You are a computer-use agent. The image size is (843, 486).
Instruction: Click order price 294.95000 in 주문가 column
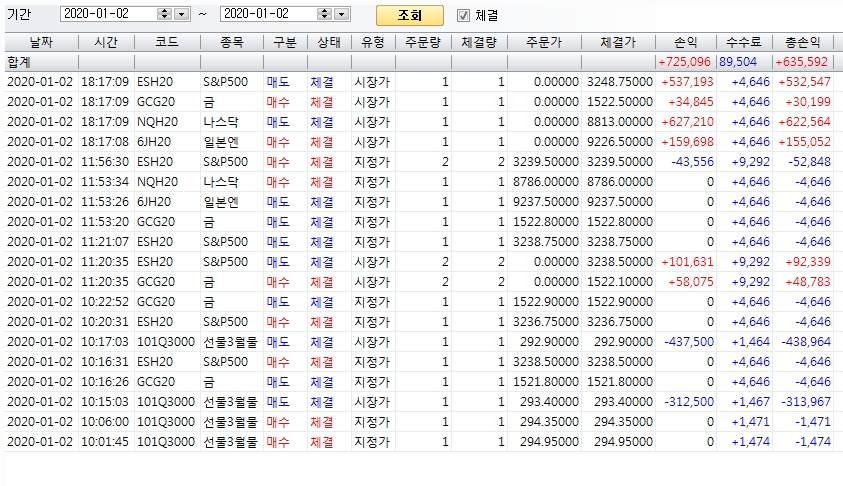(549, 442)
